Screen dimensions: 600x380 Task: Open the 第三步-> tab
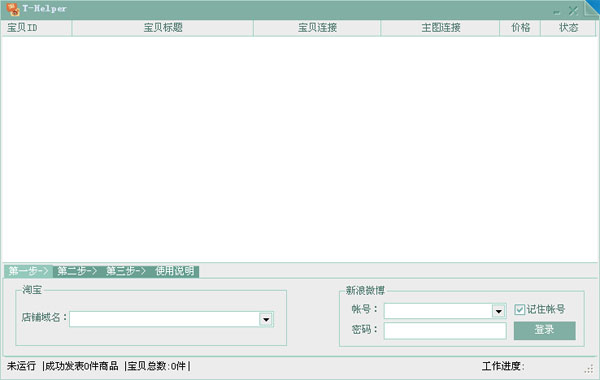(126, 271)
